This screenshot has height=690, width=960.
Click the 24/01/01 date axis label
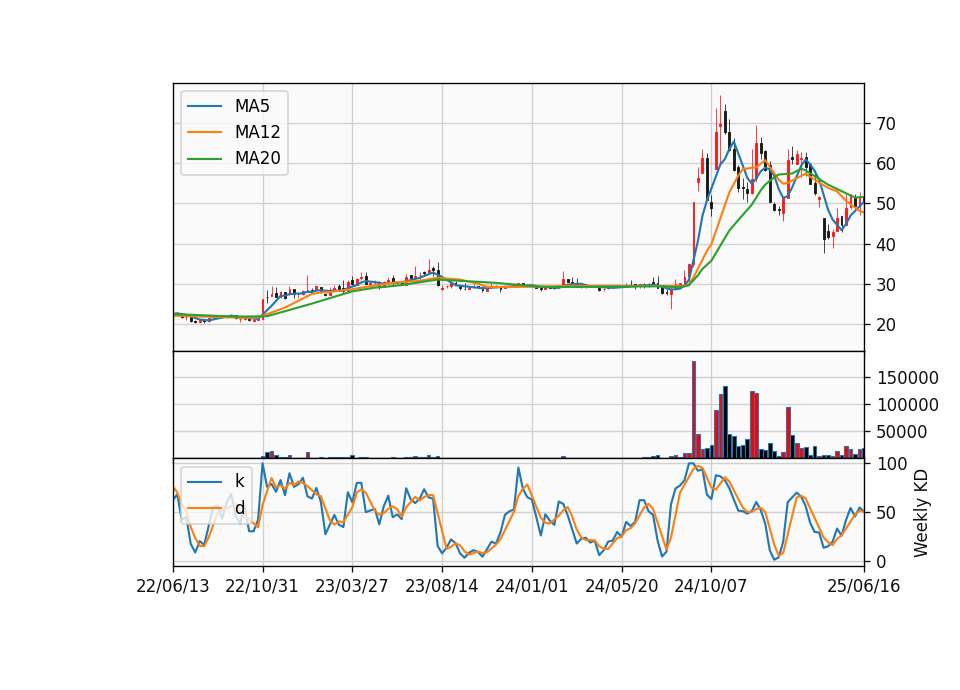[531, 586]
